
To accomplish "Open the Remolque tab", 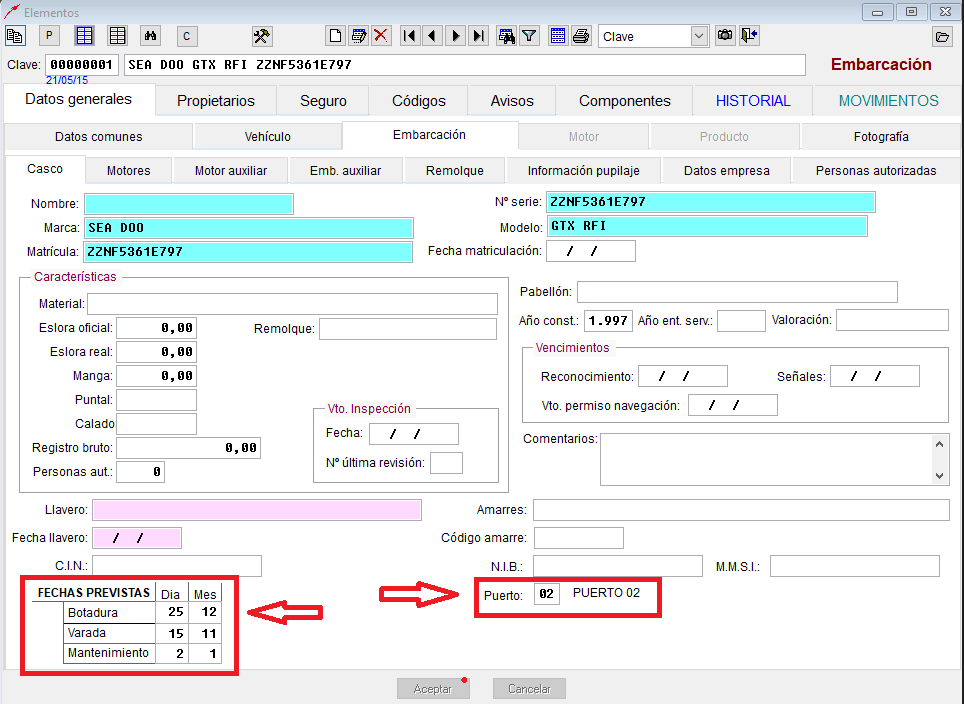I will click(455, 170).
